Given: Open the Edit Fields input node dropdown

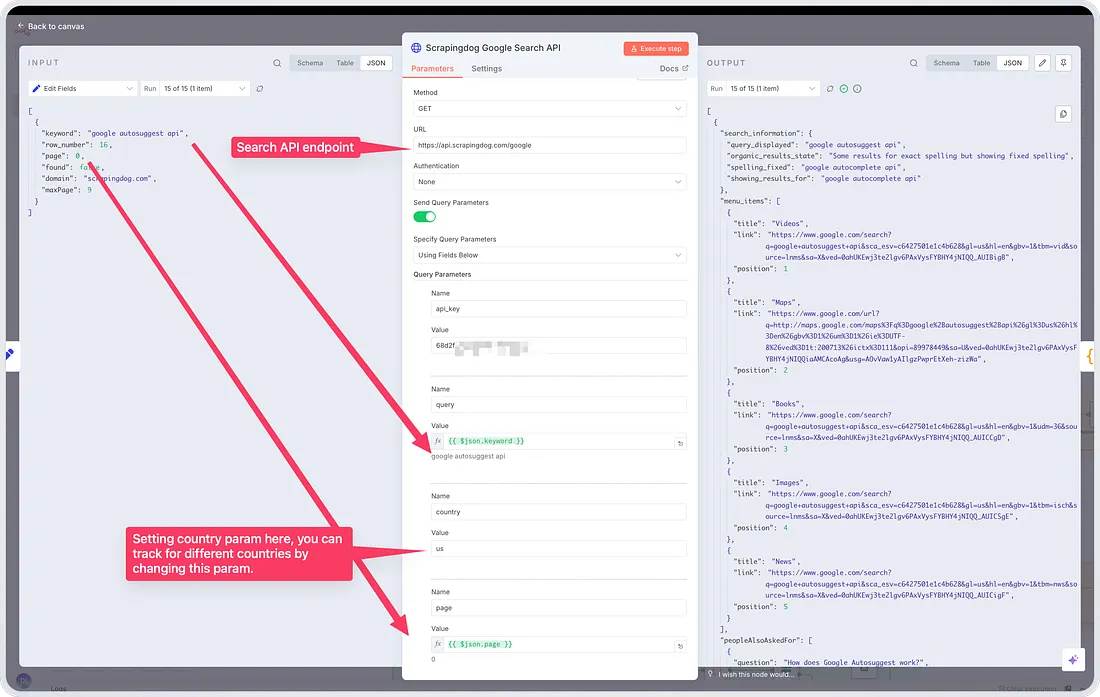Looking at the screenshot, I should click(x=82, y=89).
